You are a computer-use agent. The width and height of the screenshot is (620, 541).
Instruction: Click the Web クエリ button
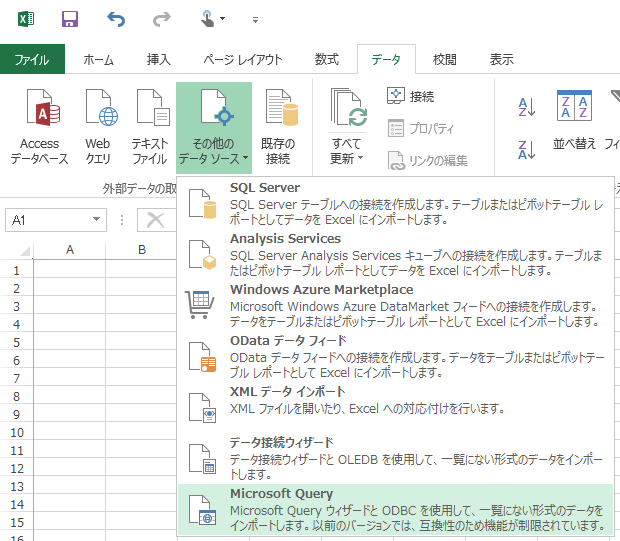click(98, 127)
